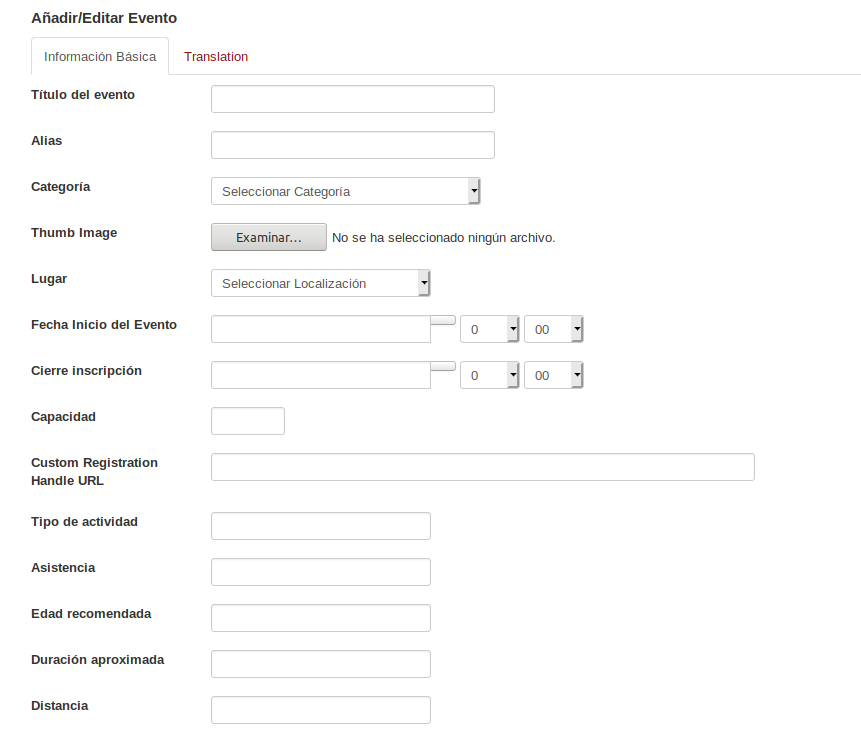Open hour dropdown for Cierre inscripción
The width and height of the screenshot is (861, 734).
pyautogui.click(x=490, y=375)
